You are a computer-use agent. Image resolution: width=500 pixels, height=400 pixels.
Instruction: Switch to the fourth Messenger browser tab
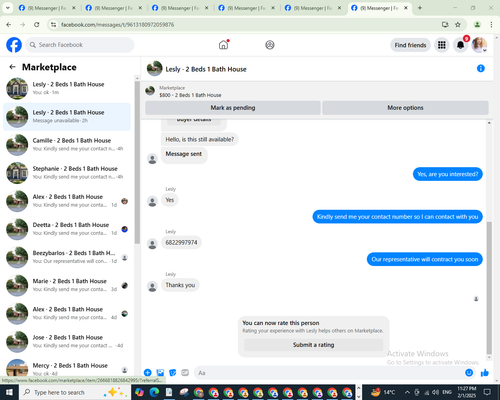246,8
